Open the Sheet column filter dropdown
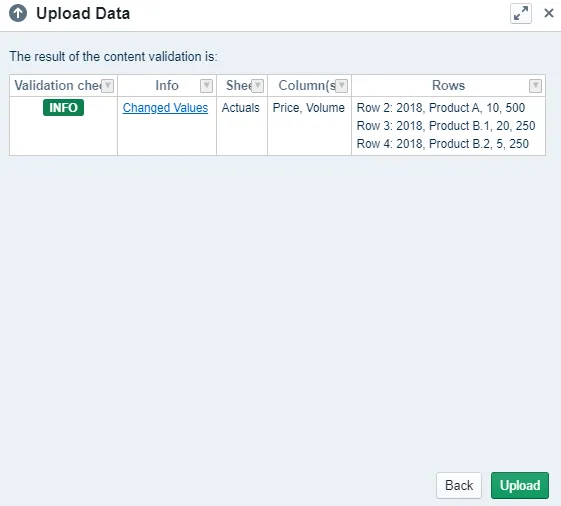561x506 pixels. 258,86
